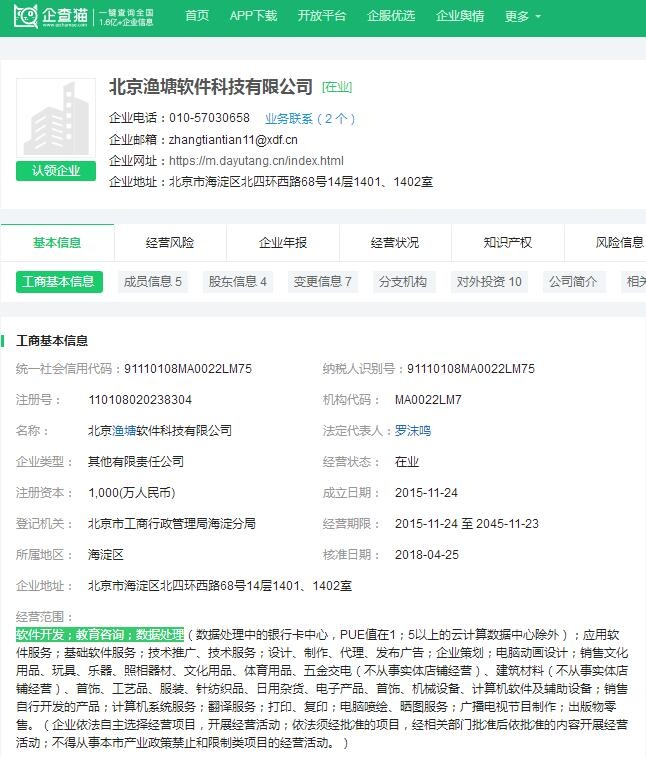This screenshot has width=646, height=757.
Task: Click the registration authority 北京市工商行政管理局海淀分局
Action: click(x=172, y=524)
